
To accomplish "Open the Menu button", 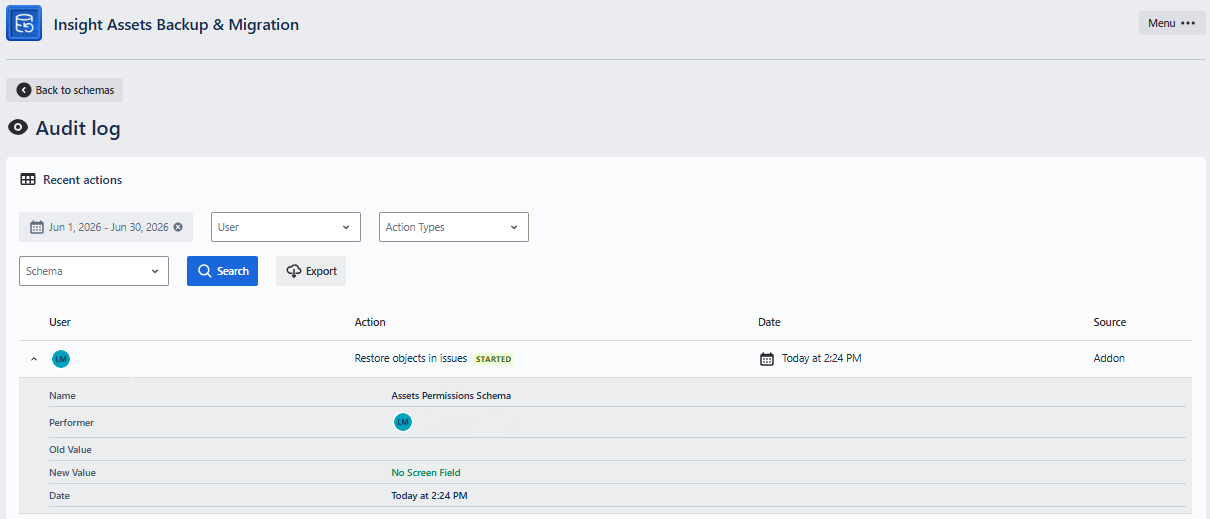I will (x=1172, y=23).
